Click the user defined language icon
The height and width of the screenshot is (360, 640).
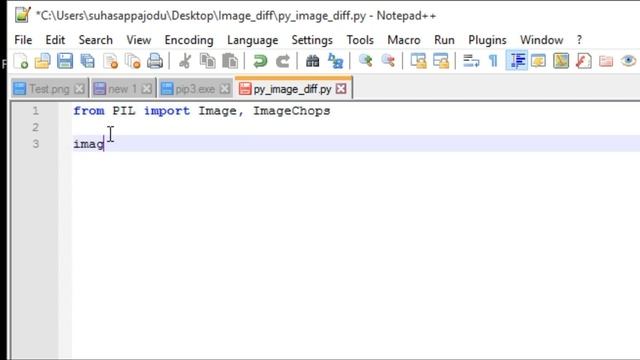point(539,61)
